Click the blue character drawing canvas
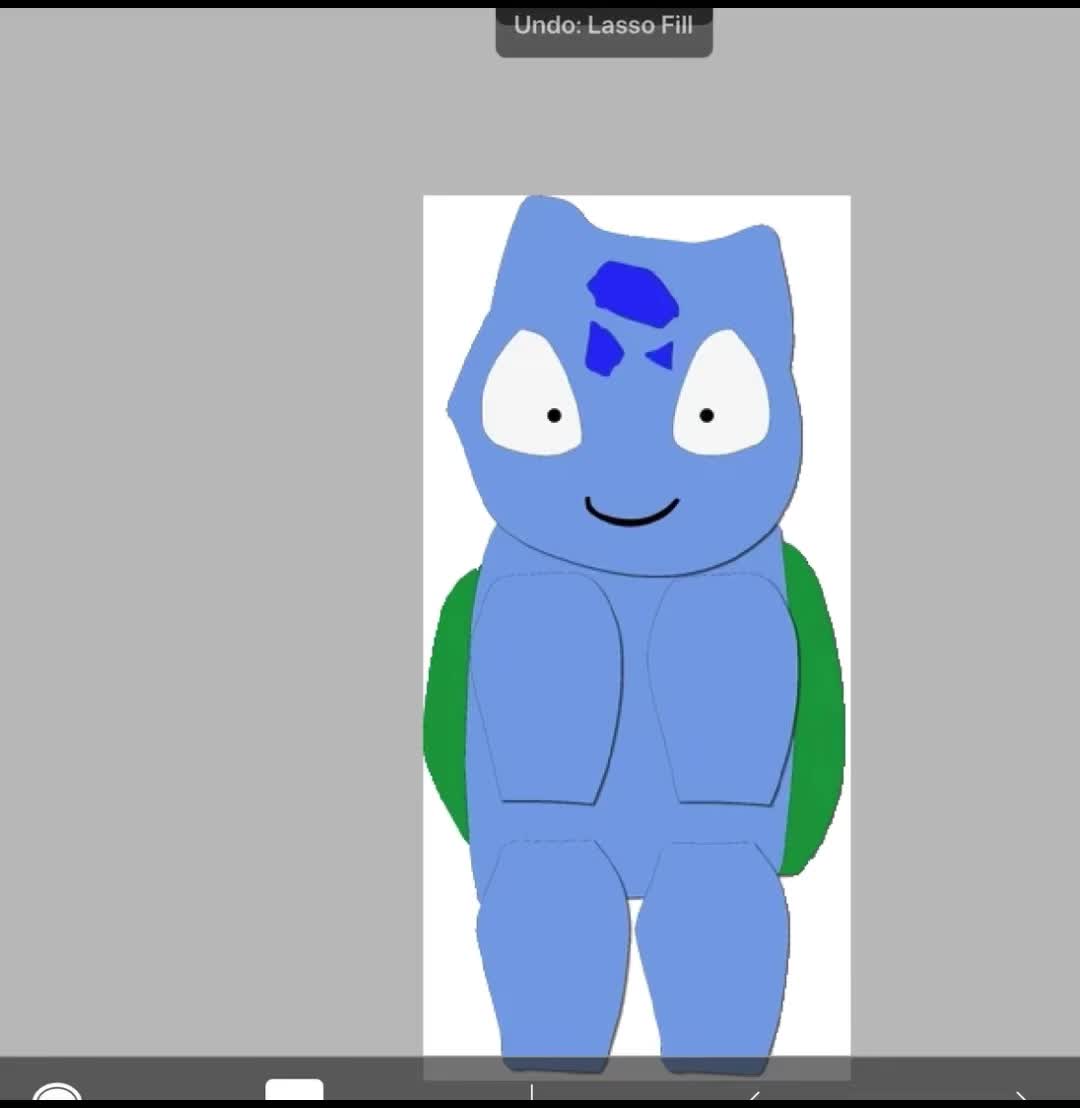This screenshot has height=1108, width=1080. coord(636,637)
